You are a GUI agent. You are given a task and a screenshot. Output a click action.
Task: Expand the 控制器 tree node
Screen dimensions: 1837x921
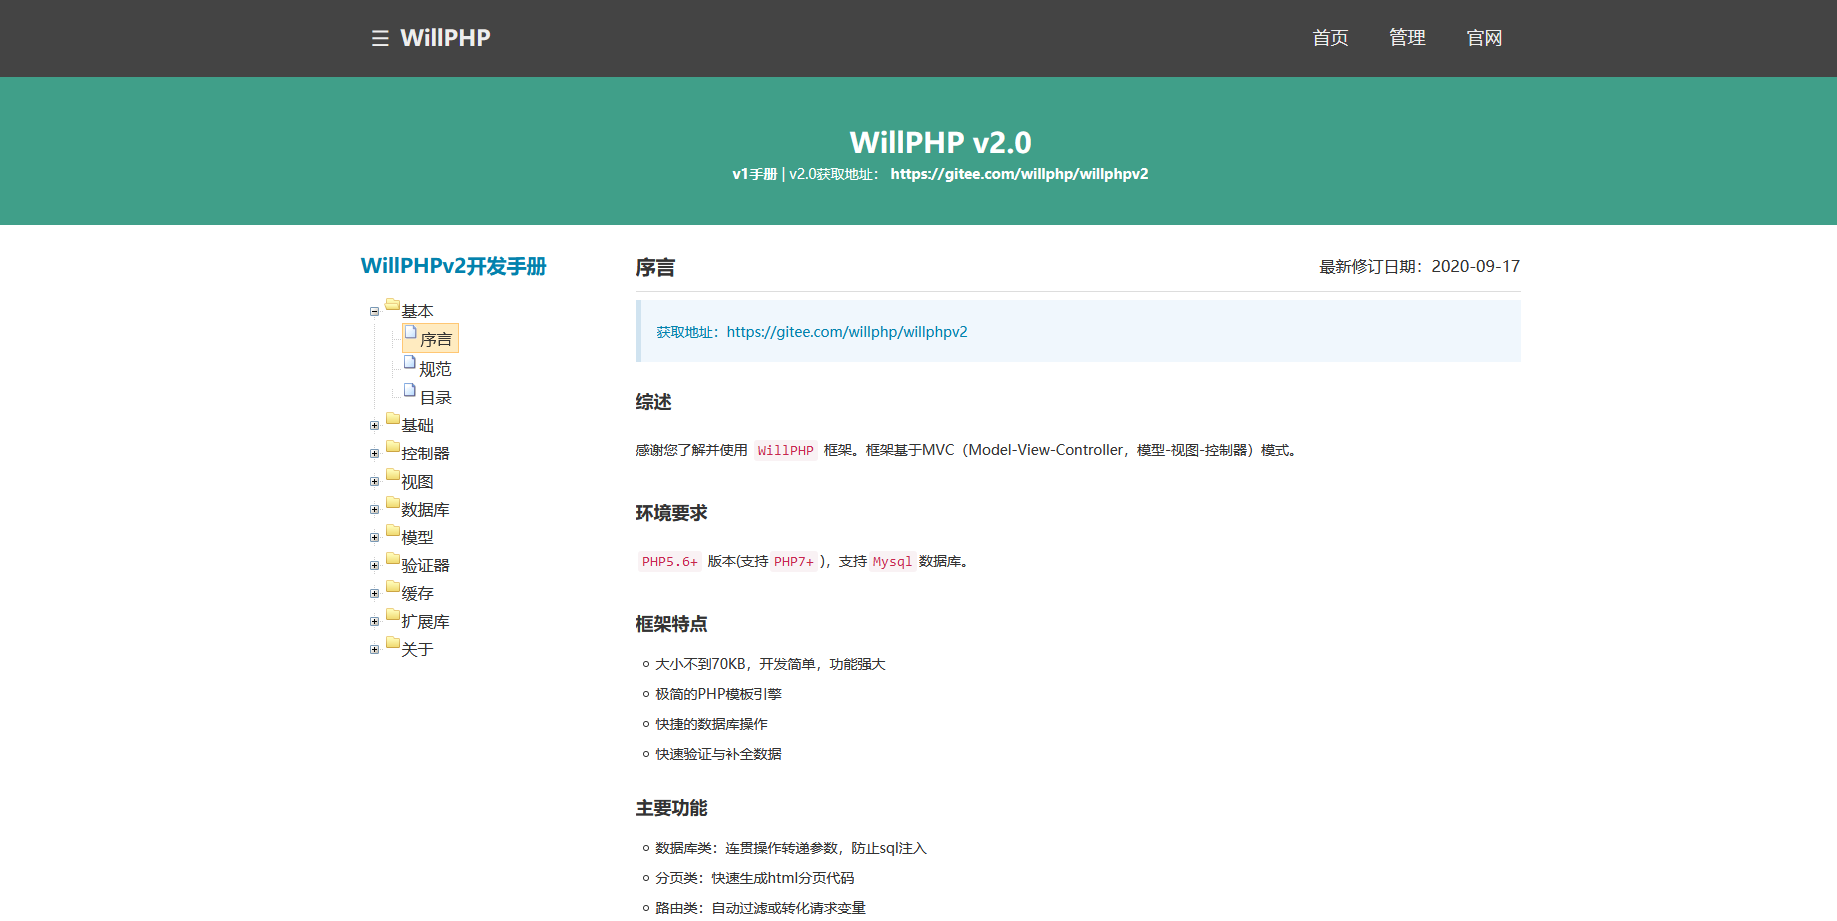pos(375,454)
